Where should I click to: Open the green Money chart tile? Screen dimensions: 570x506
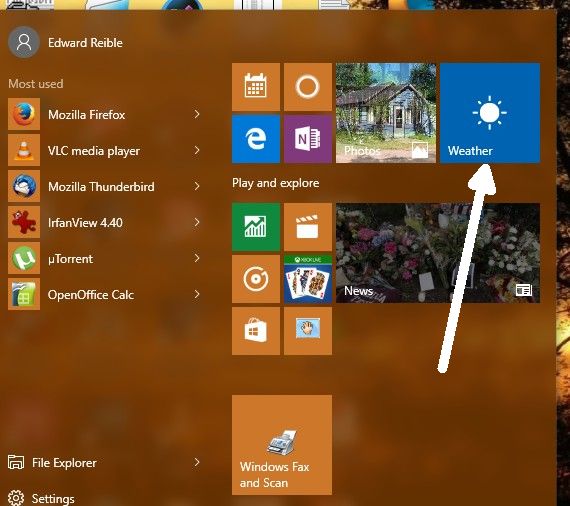click(256, 227)
